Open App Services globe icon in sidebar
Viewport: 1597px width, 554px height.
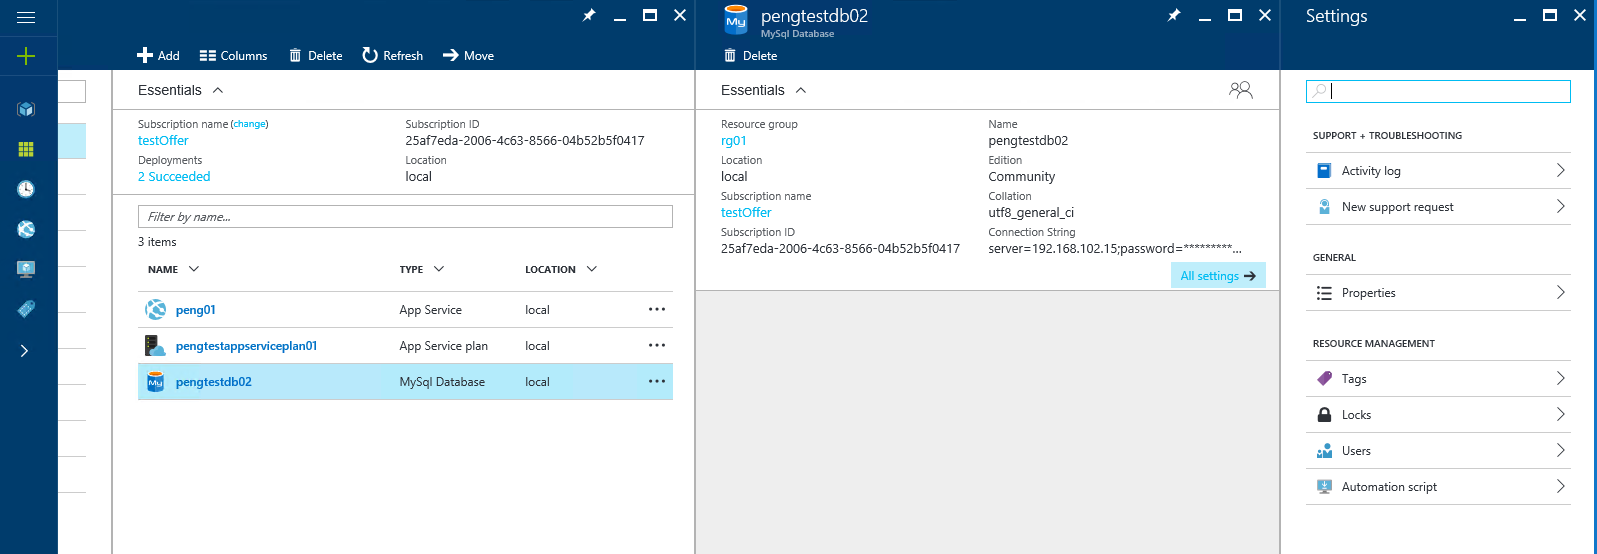coord(26,229)
